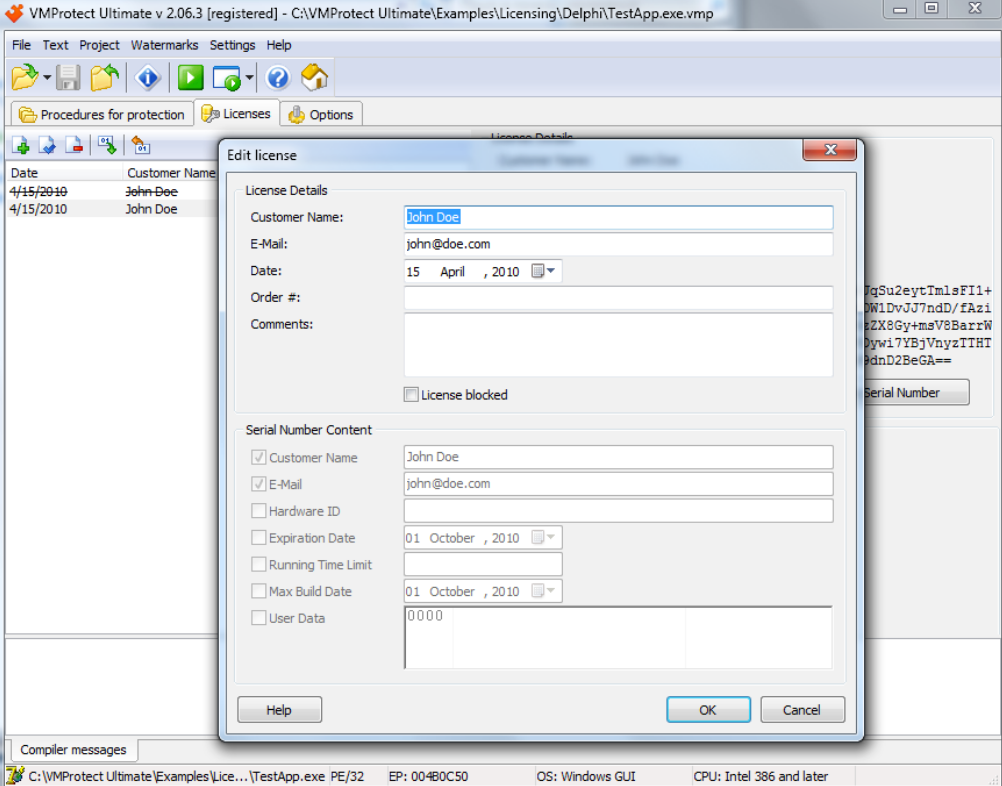Click the VMProtect logo in title bar
The image size is (1002, 786).
14,13
